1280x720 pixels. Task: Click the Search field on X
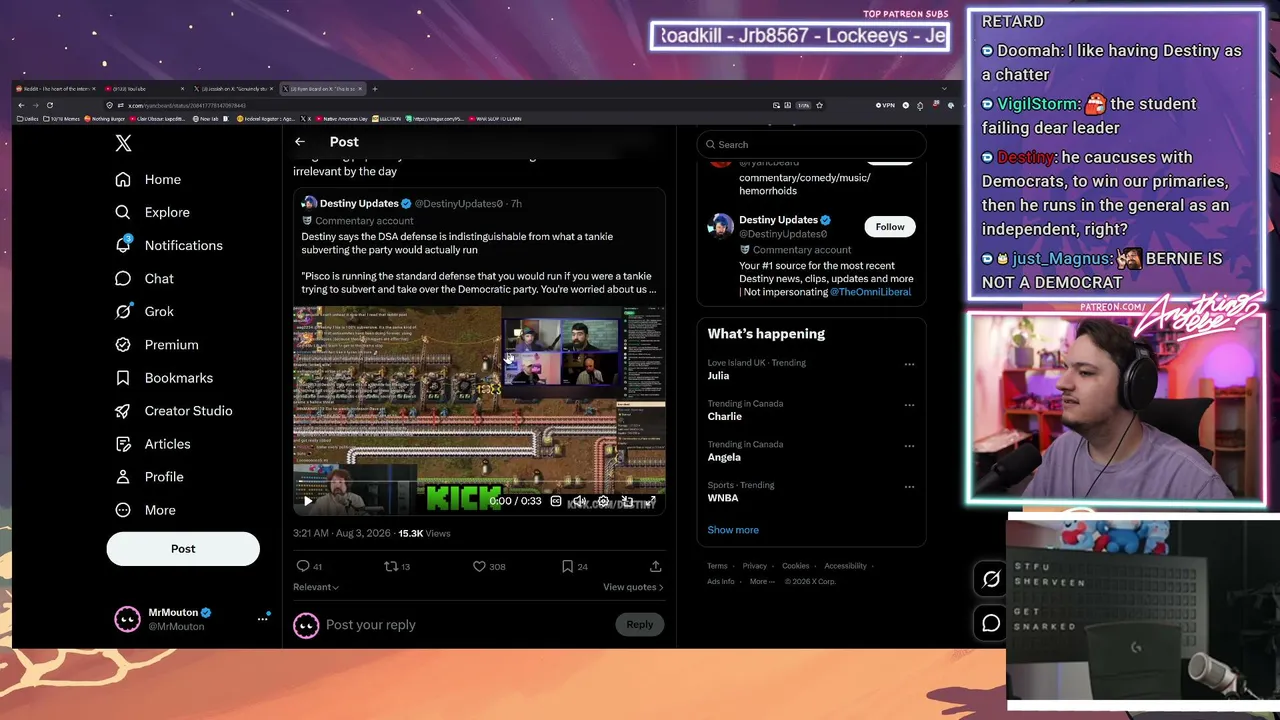(811, 144)
